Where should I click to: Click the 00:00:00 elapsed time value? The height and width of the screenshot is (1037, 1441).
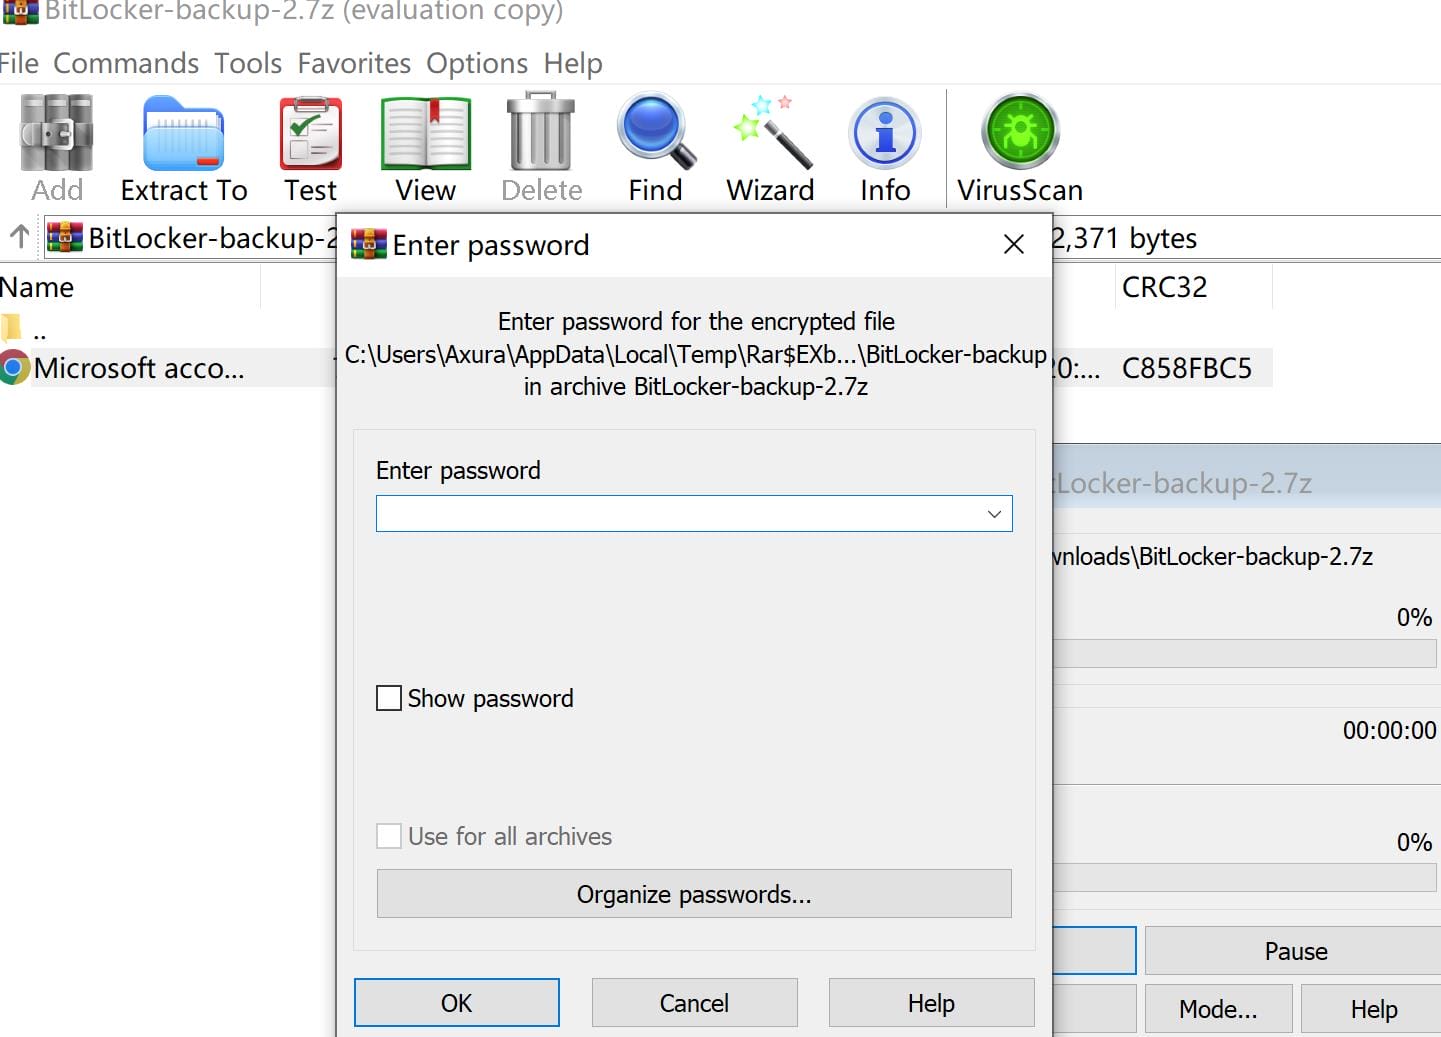[x=1389, y=731]
